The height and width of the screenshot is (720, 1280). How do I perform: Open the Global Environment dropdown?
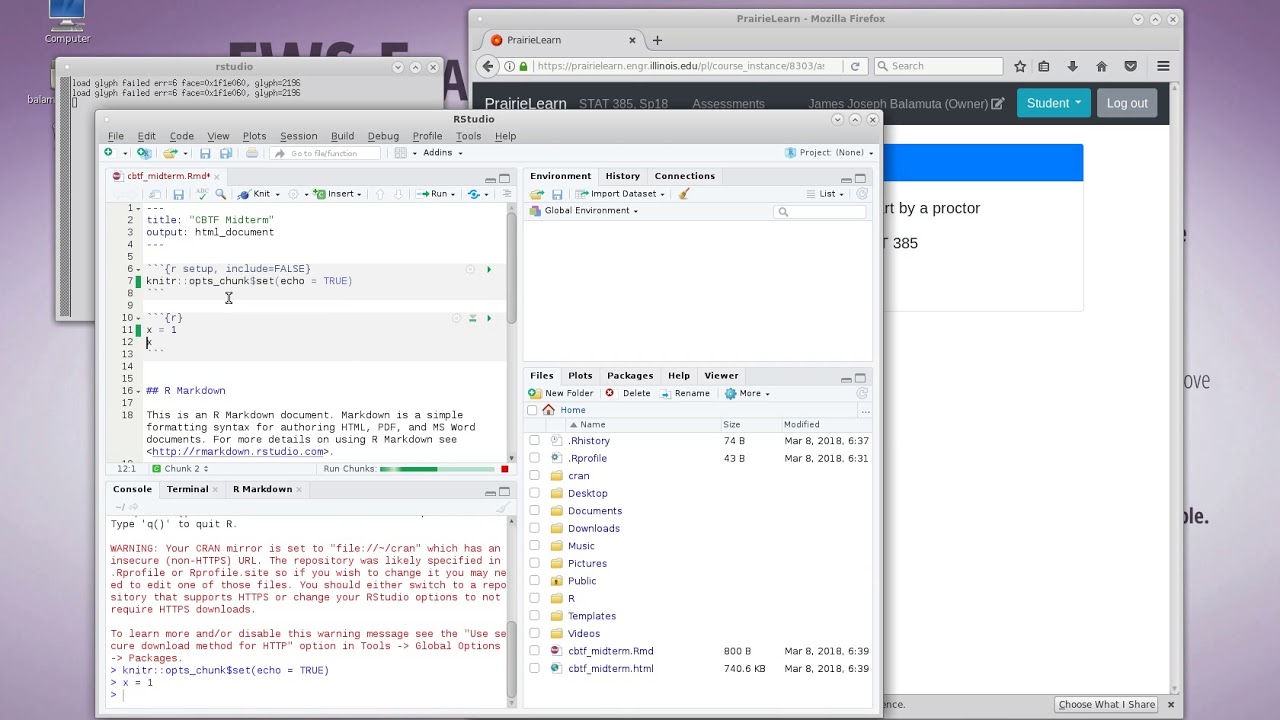584,211
